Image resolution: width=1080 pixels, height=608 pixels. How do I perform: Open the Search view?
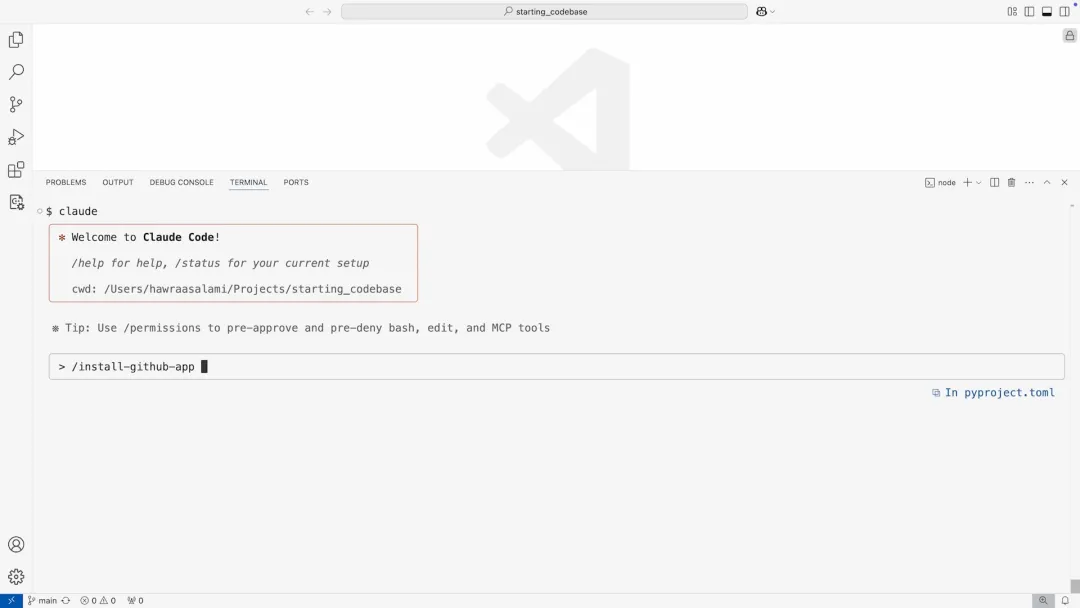pos(15,71)
